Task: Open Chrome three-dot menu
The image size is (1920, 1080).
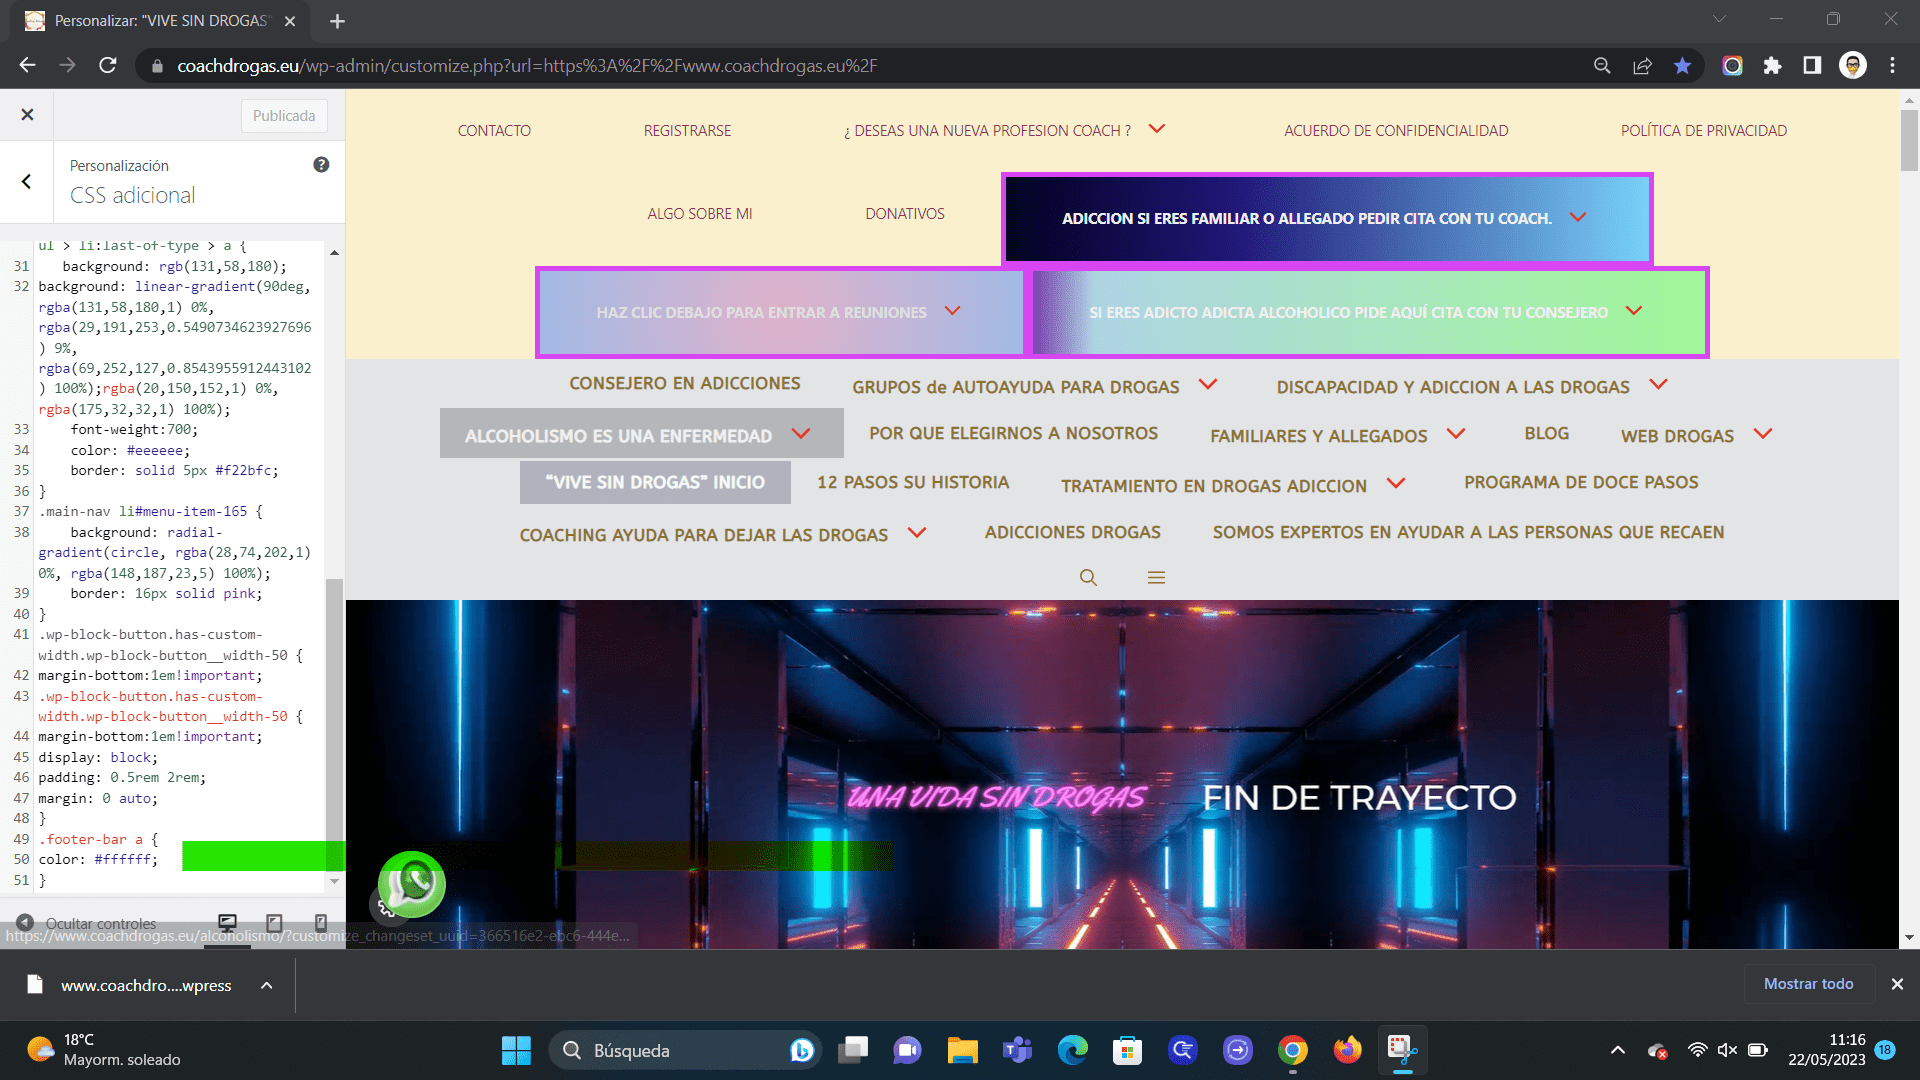Action: (1892, 66)
